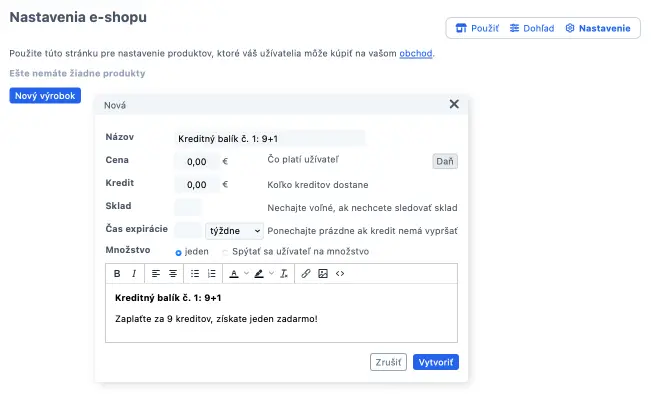The width and height of the screenshot is (651, 399).
Task: Click the Daň button
Action: tap(445, 162)
